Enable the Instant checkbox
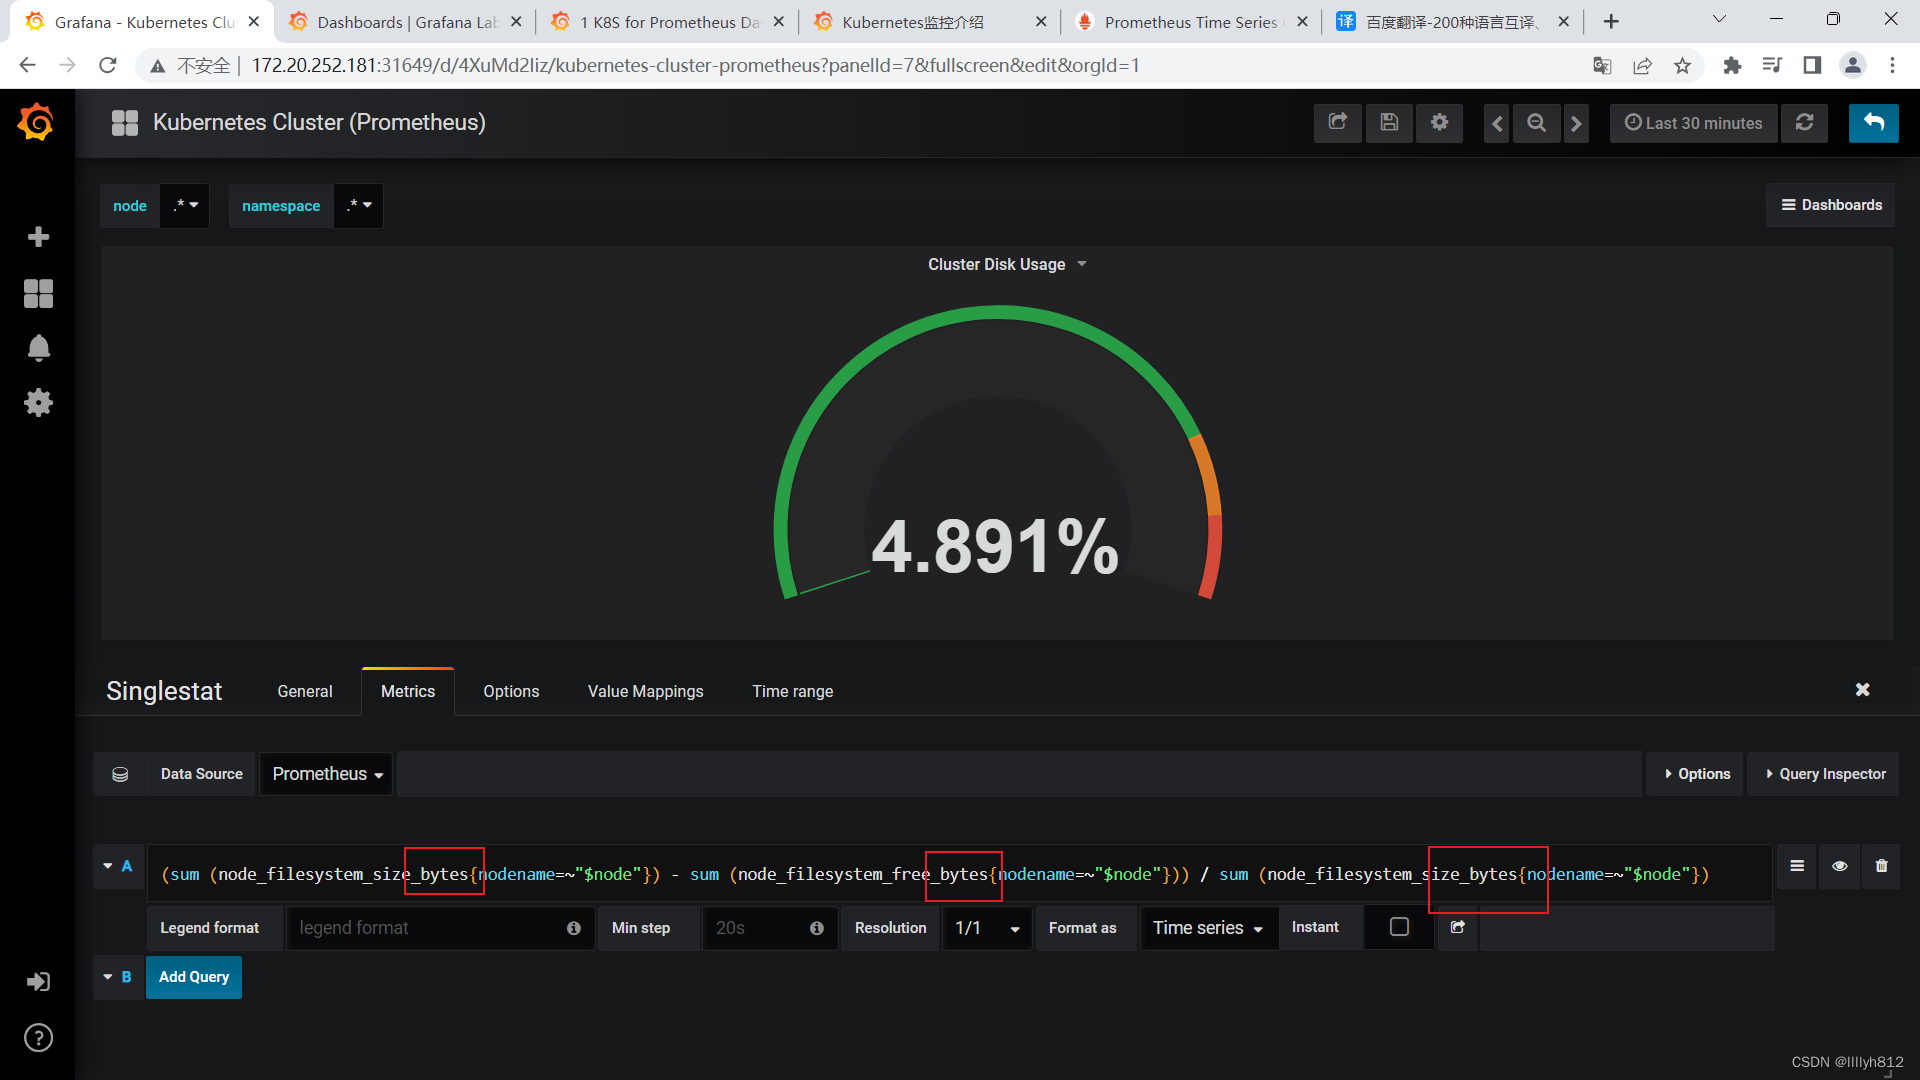Screen dimensions: 1920x1080 click(x=1399, y=928)
